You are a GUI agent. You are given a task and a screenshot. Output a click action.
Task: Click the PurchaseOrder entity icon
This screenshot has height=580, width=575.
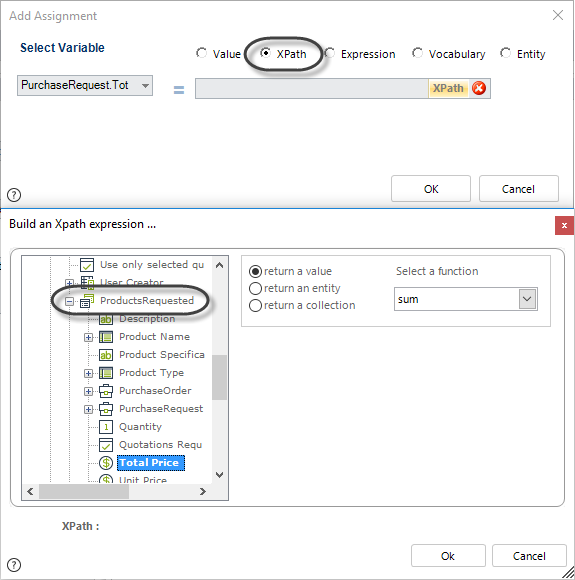click(x=106, y=391)
